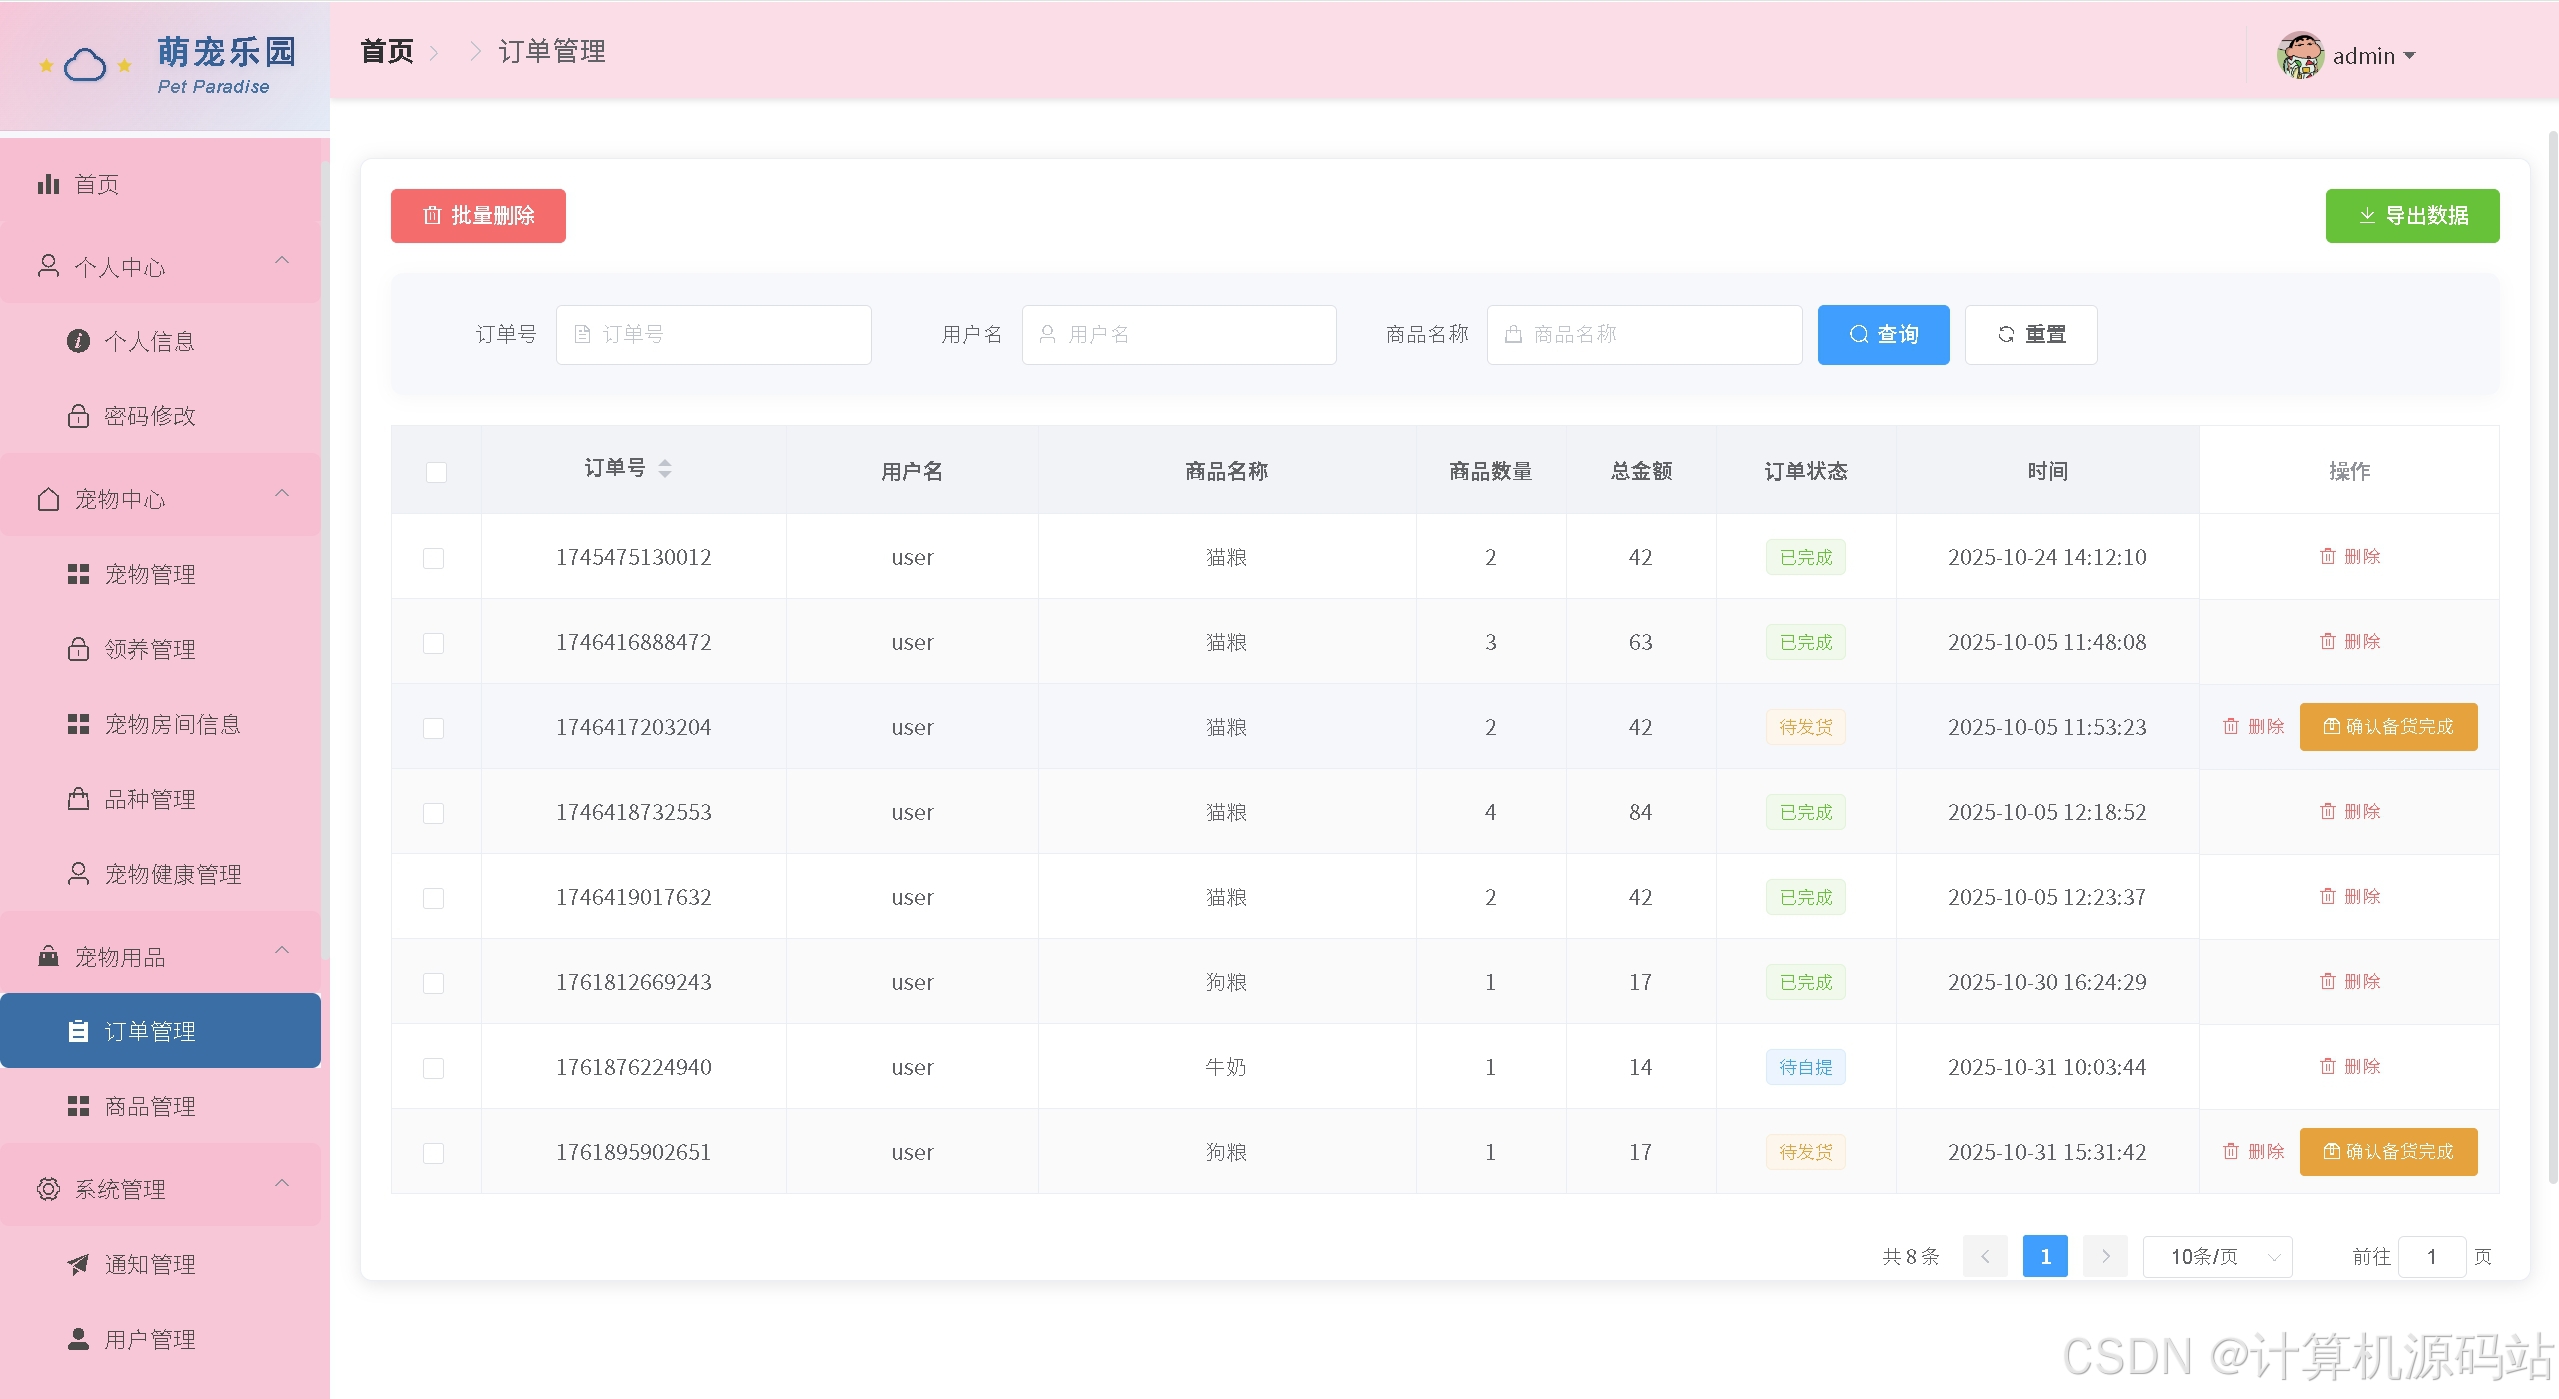Check the box for order 1745475130012
This screenshot has height=1399, width=2559.
coord(433,558)
